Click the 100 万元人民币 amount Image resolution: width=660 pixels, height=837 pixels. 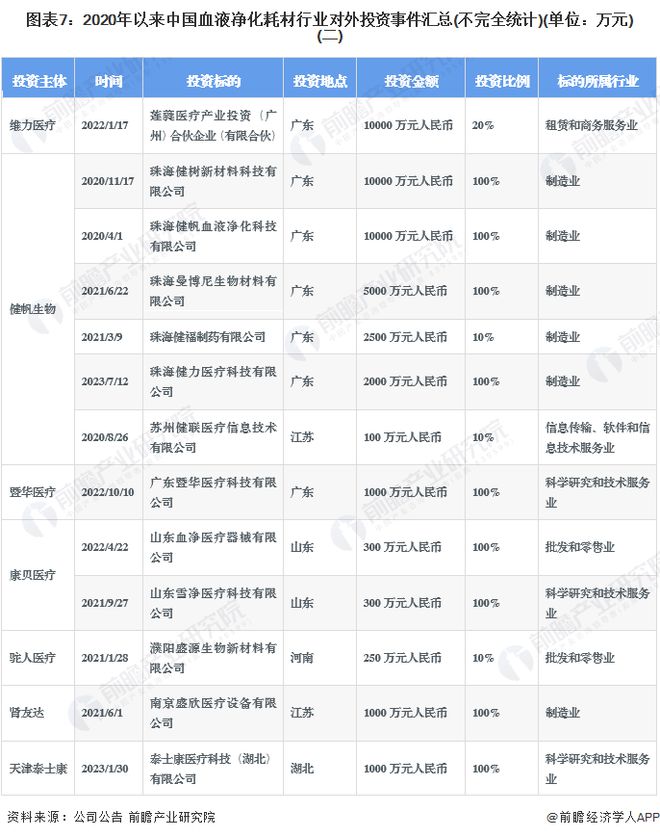coord(403,437)
